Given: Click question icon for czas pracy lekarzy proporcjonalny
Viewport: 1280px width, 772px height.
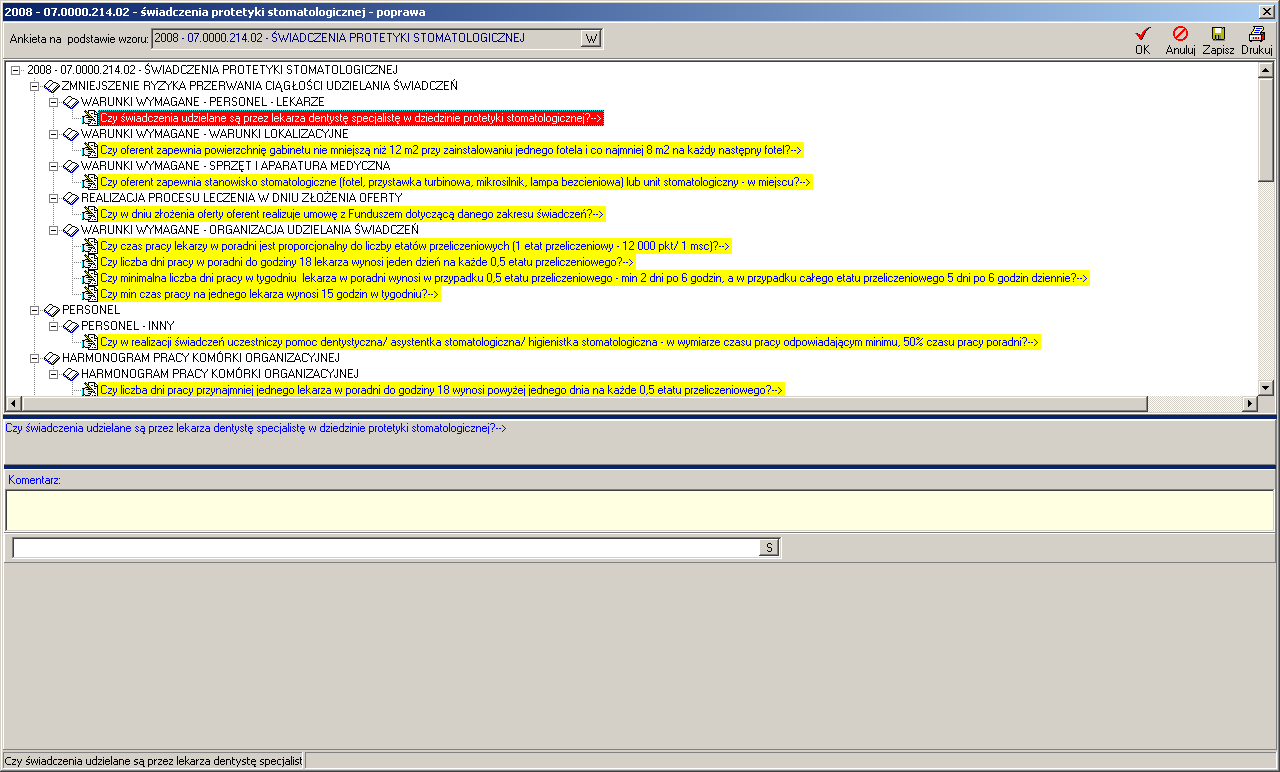Looking at the screenshot, I should click(90, 246).
